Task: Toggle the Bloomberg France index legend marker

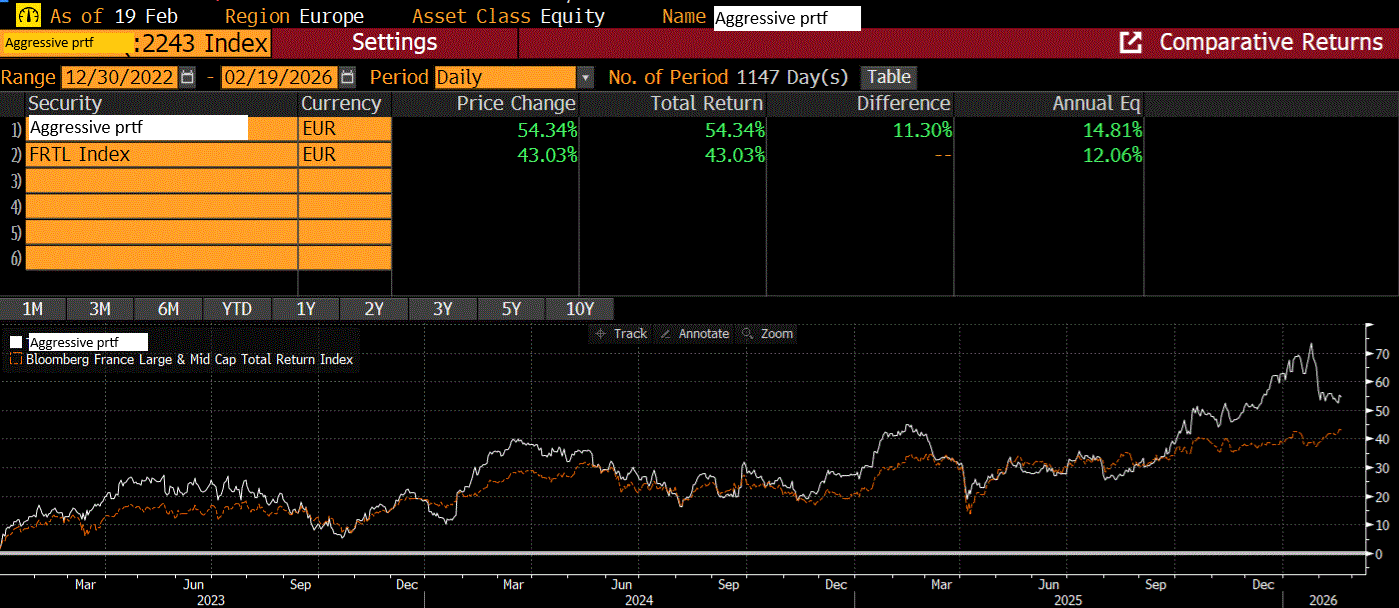Action: [x=16, y=359]
